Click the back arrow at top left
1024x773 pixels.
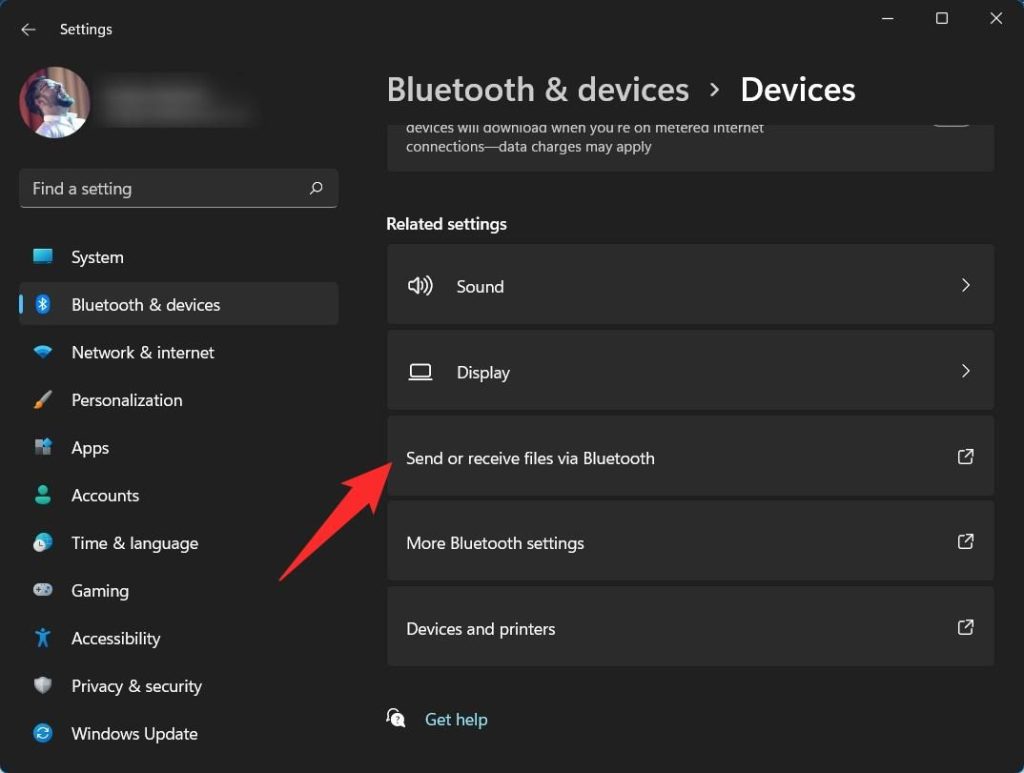click(x=28, y=29)
